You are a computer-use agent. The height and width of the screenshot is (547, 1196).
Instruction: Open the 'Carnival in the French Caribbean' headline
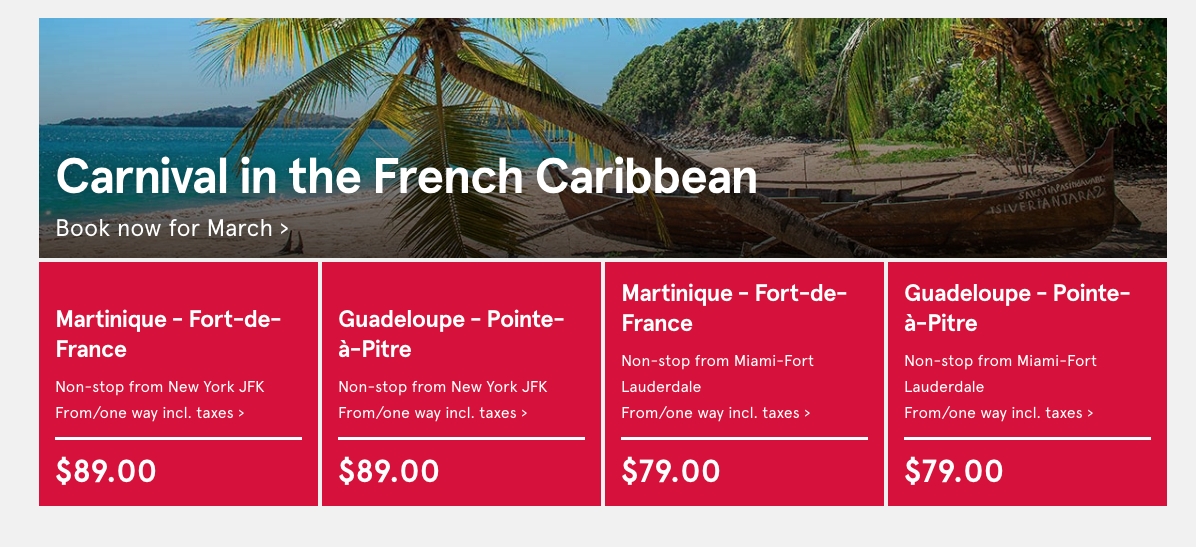(x=406, y=176)
